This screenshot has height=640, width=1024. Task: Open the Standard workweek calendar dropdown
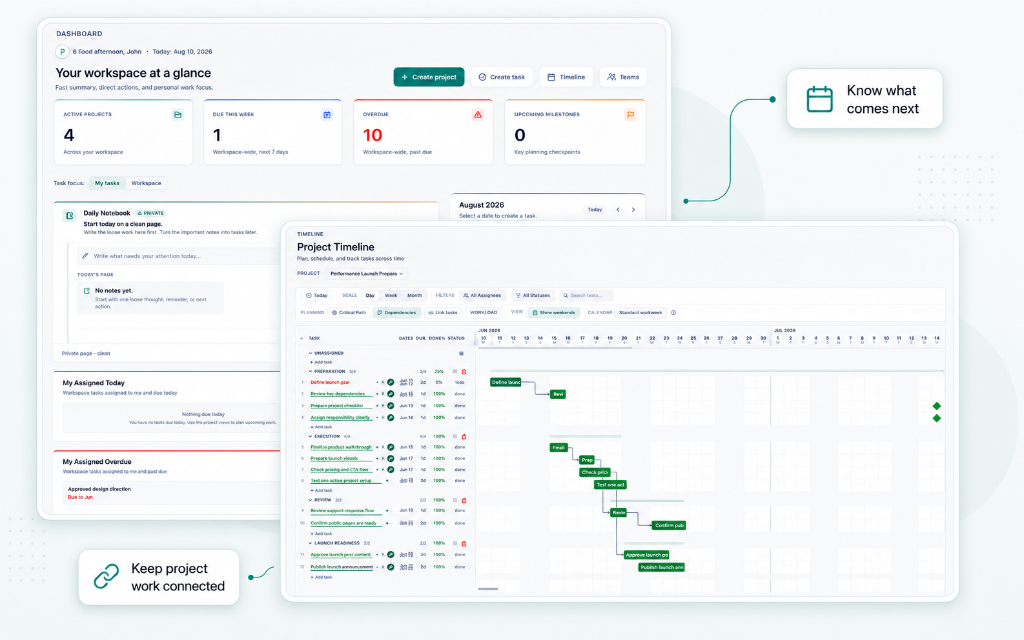pyautogui.click(x=641, y=313)
